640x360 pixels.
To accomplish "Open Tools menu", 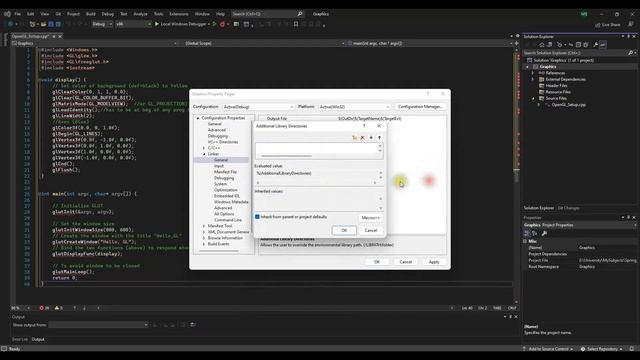I will pyautogui.click(x=158, y=14).
